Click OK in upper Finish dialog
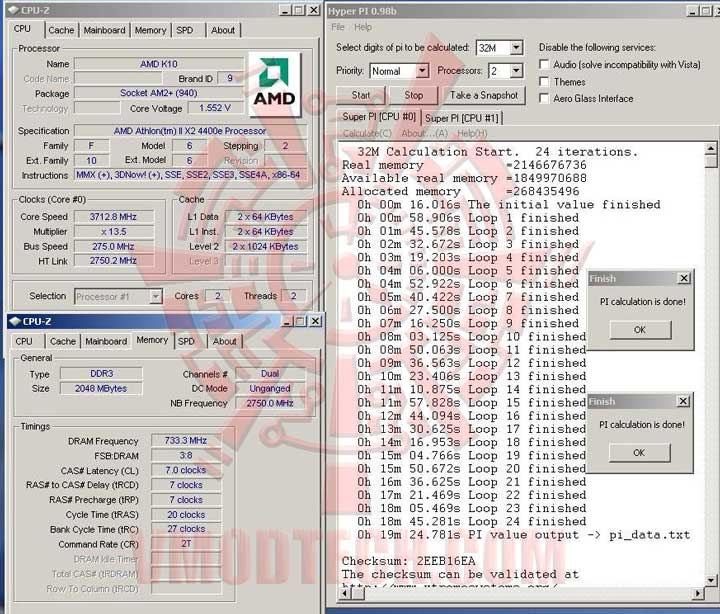Screen dimensions: 720x614 tap(640, 330)
